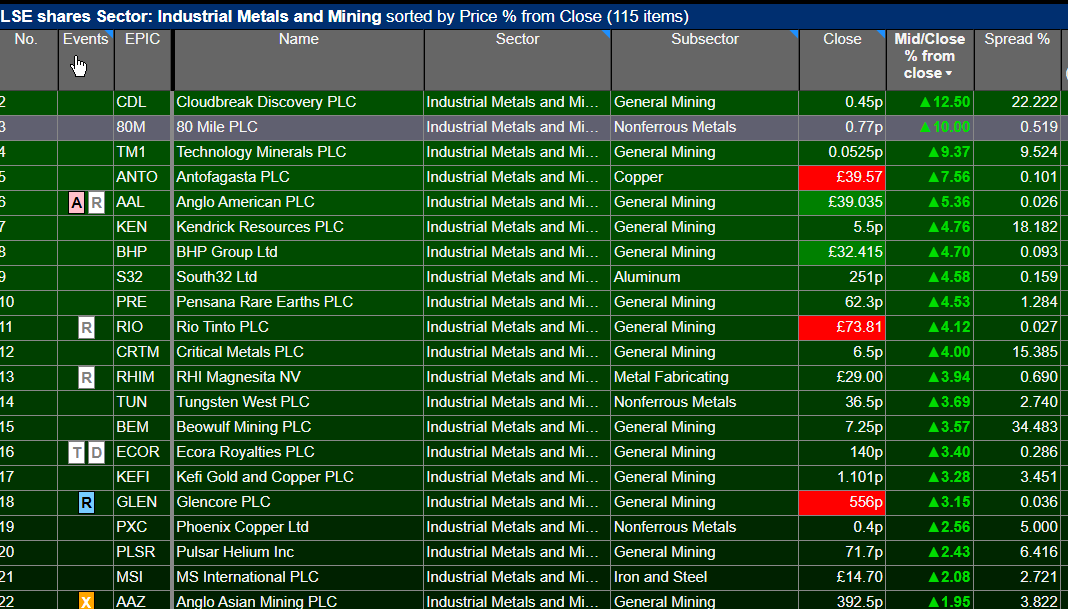This screenshot has height=609, width=1068.
Task: Select Ecora Royalties PLC name
Action: (245, 452)
